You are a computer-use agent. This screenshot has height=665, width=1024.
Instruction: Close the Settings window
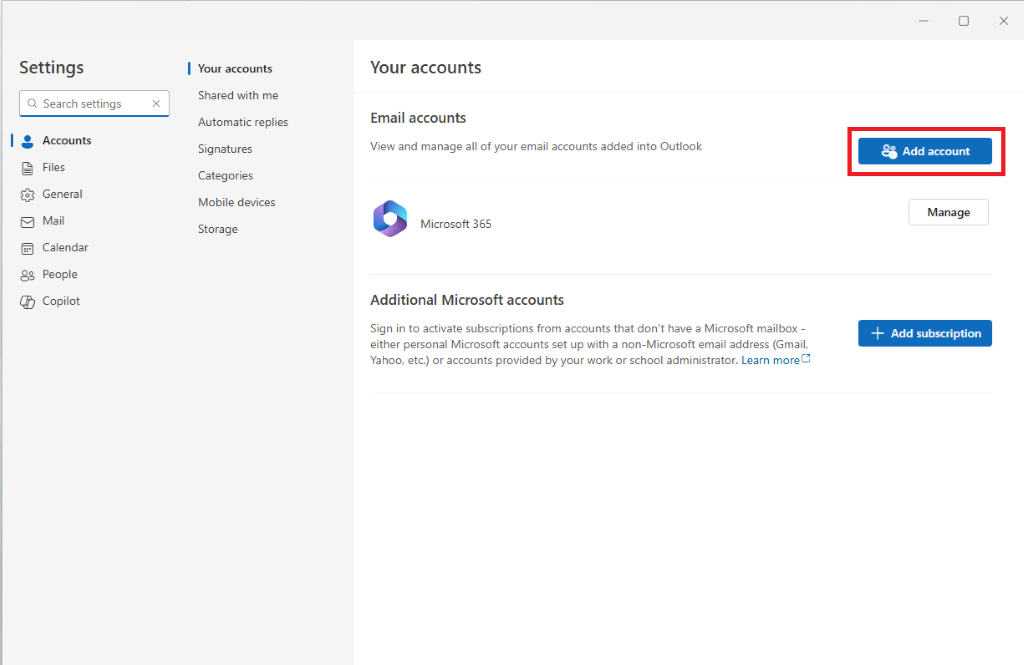[x=1004, y=21]
